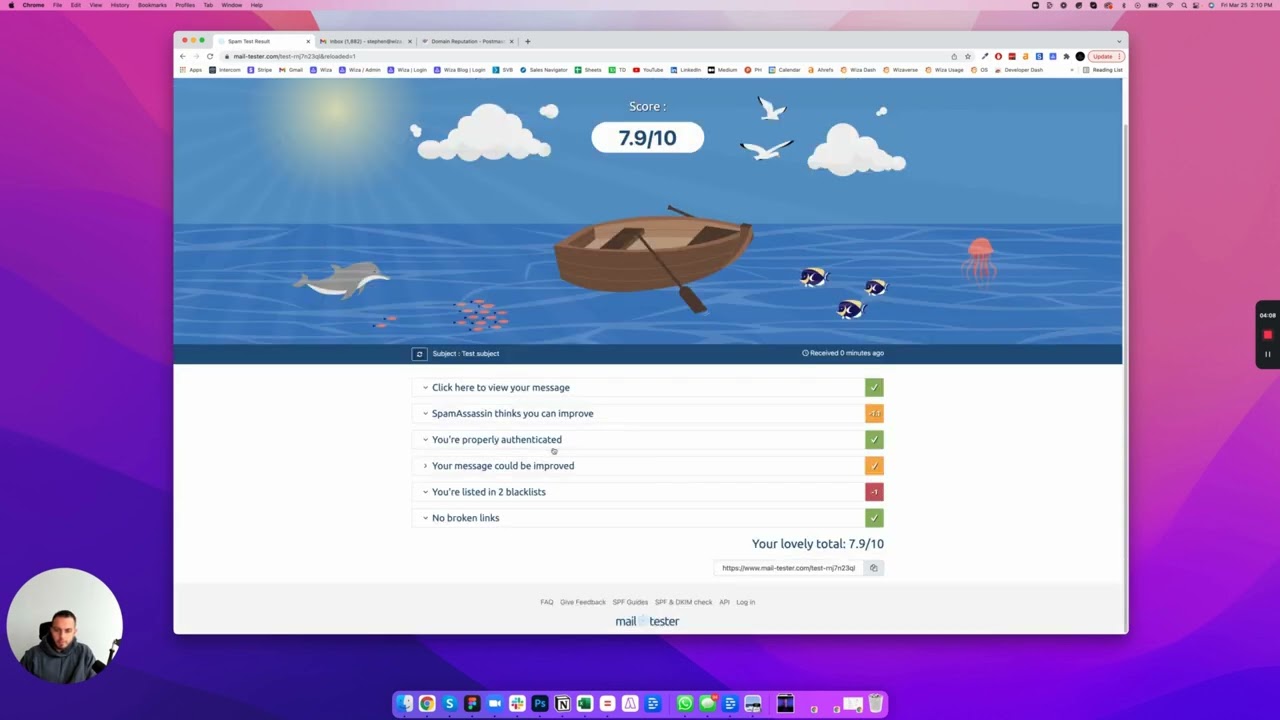Open Messages from the dock
Screen dimensions: 1280x720
tap(707, 704)
